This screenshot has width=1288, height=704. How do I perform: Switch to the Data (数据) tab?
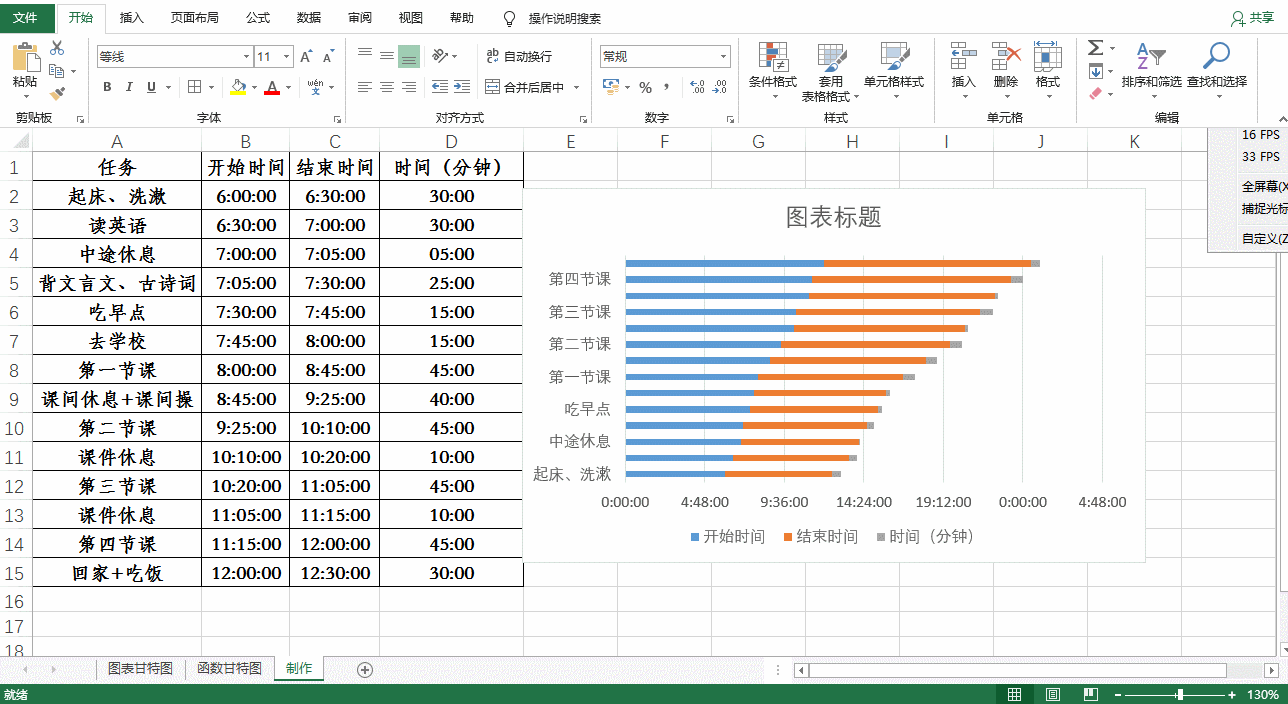(x=309, y=18)
